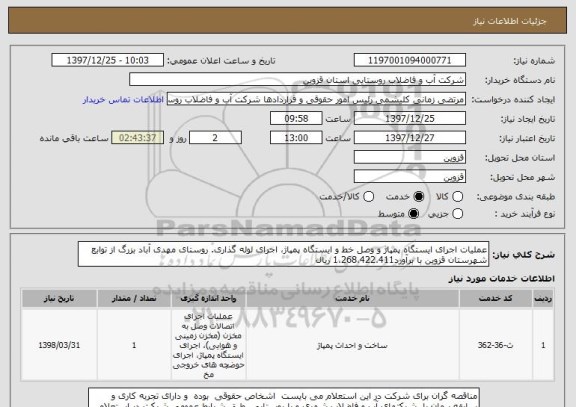The height and width of the screenshot is (407, 576).
Task: Click the تعداد / مقدار column header
Action: click(134, 299)
